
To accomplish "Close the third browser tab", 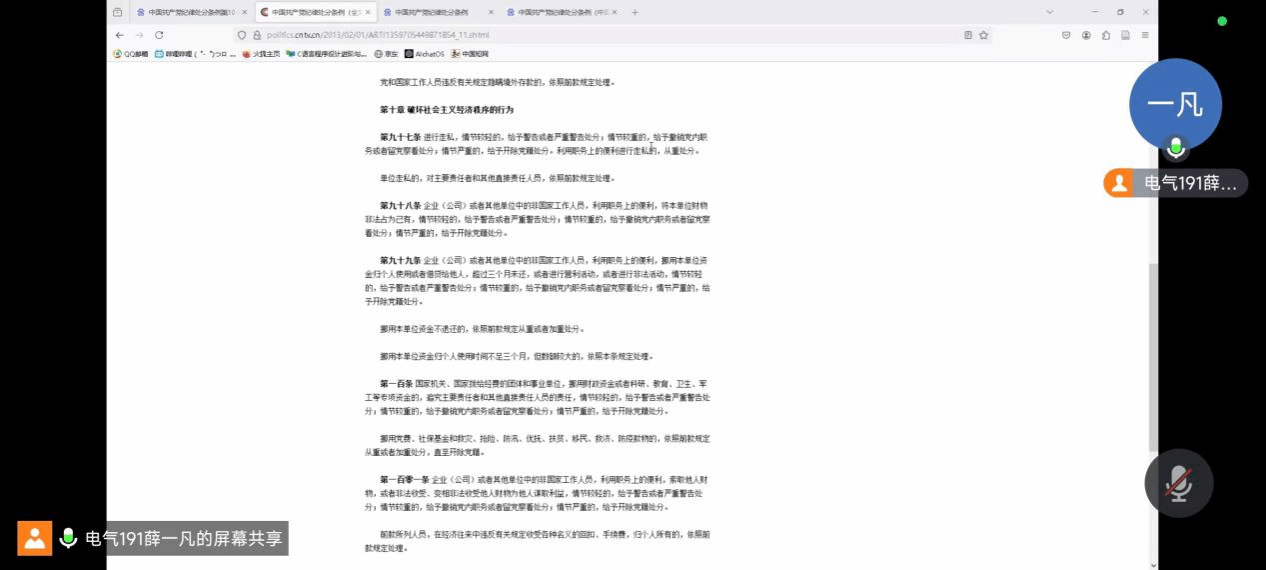I will click(x=490, y=12).
